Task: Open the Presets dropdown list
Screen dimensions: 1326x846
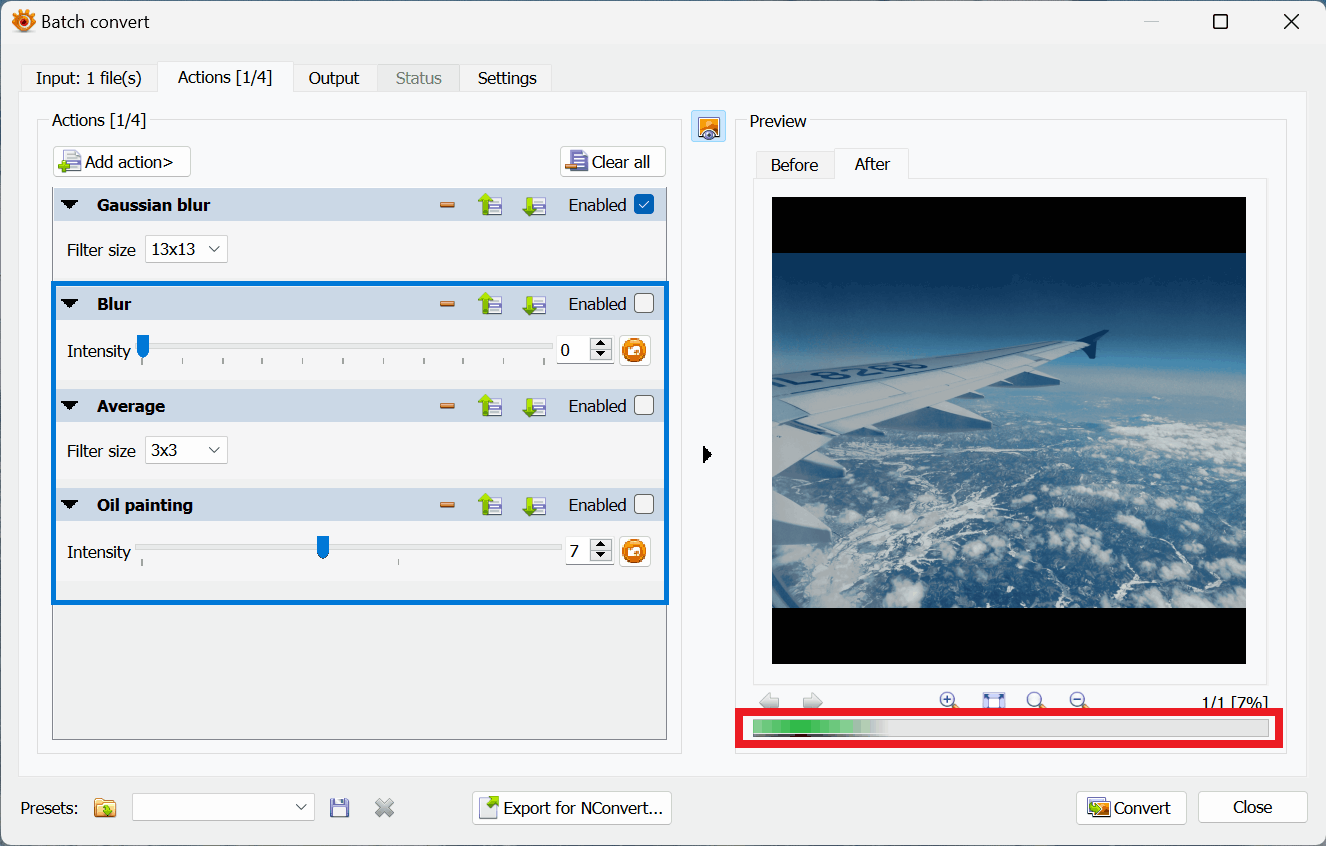Action: (223, 808)
